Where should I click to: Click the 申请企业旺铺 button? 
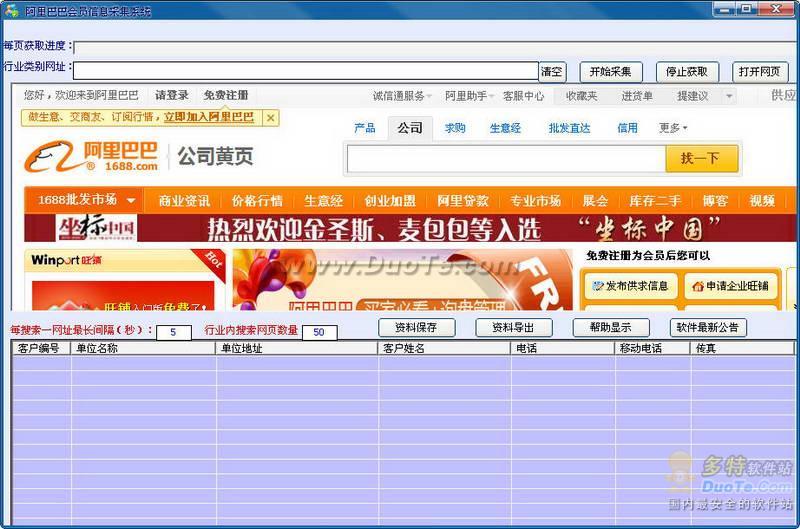coord(731,286)
